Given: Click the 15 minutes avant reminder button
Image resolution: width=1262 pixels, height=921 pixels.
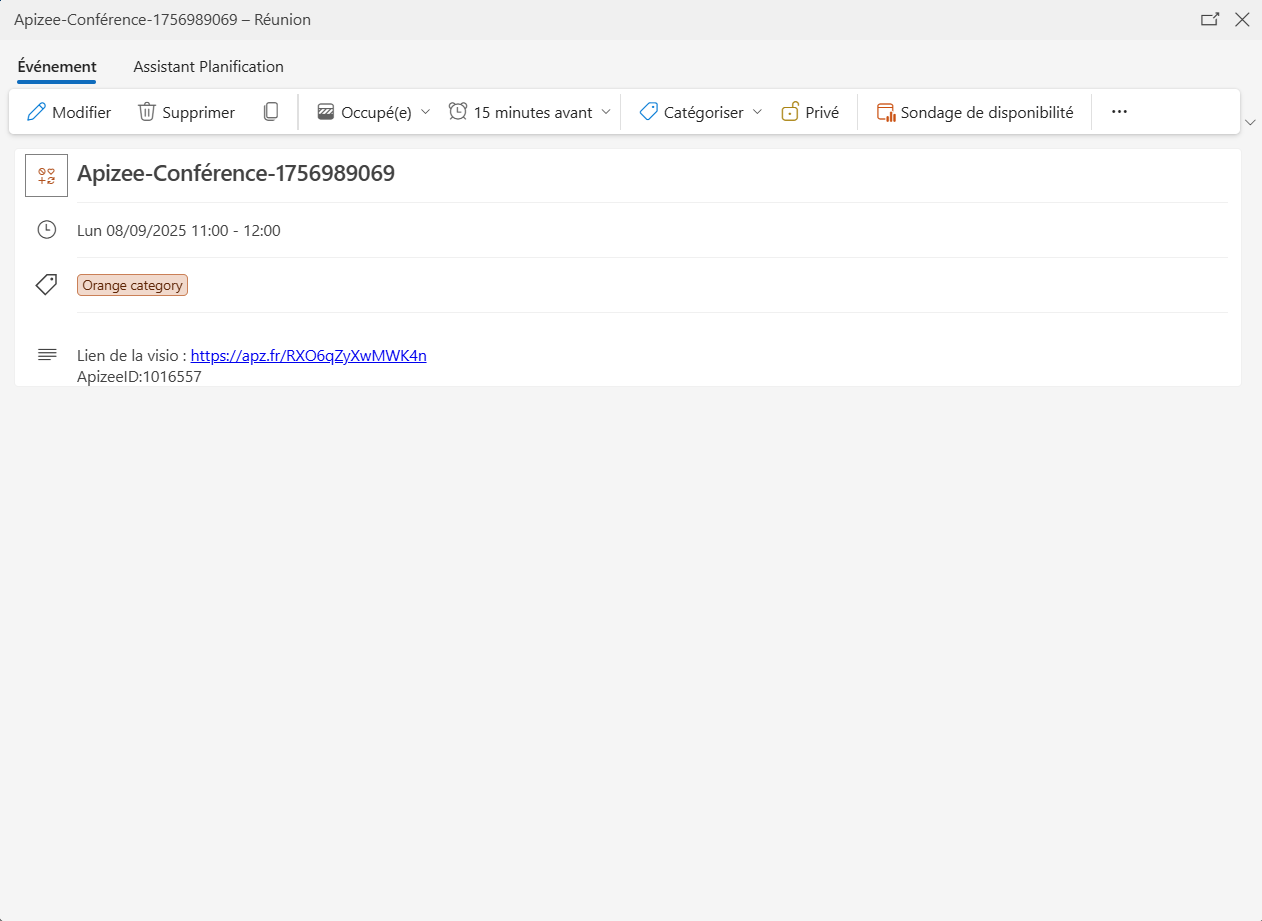Looking at the screenshot, I should pos(520,112).
